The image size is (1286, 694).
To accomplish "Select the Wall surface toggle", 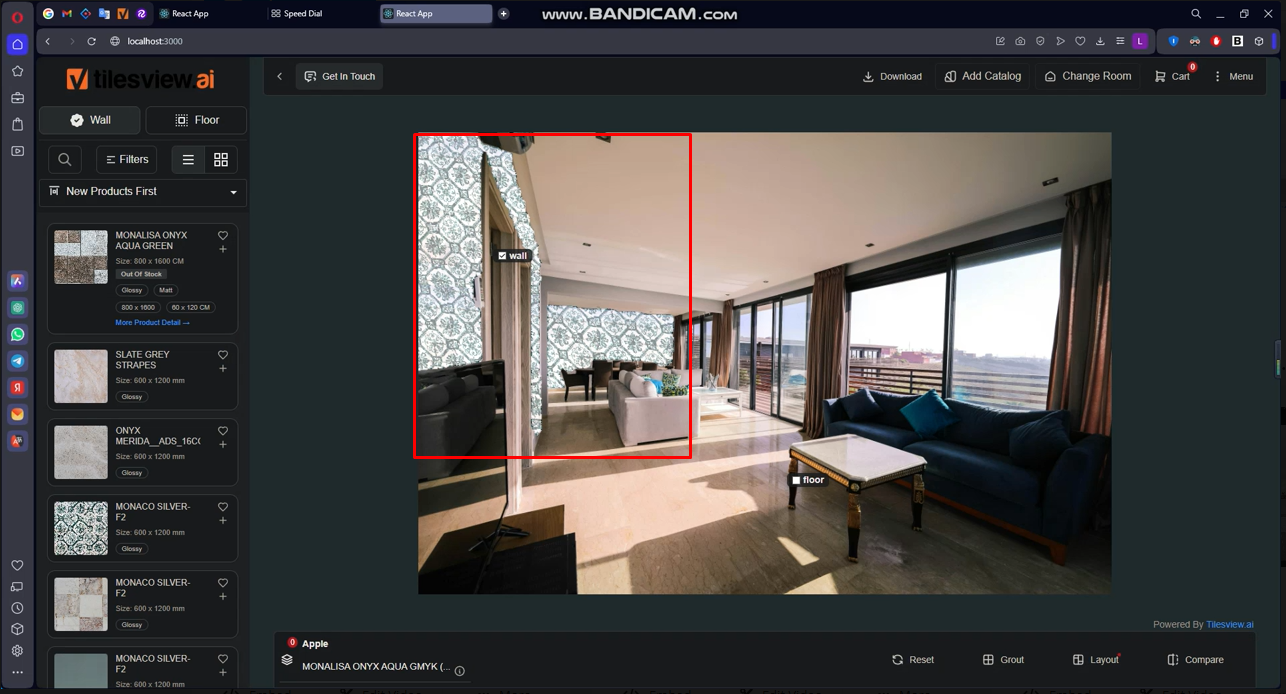I will [x=90, y=120].
